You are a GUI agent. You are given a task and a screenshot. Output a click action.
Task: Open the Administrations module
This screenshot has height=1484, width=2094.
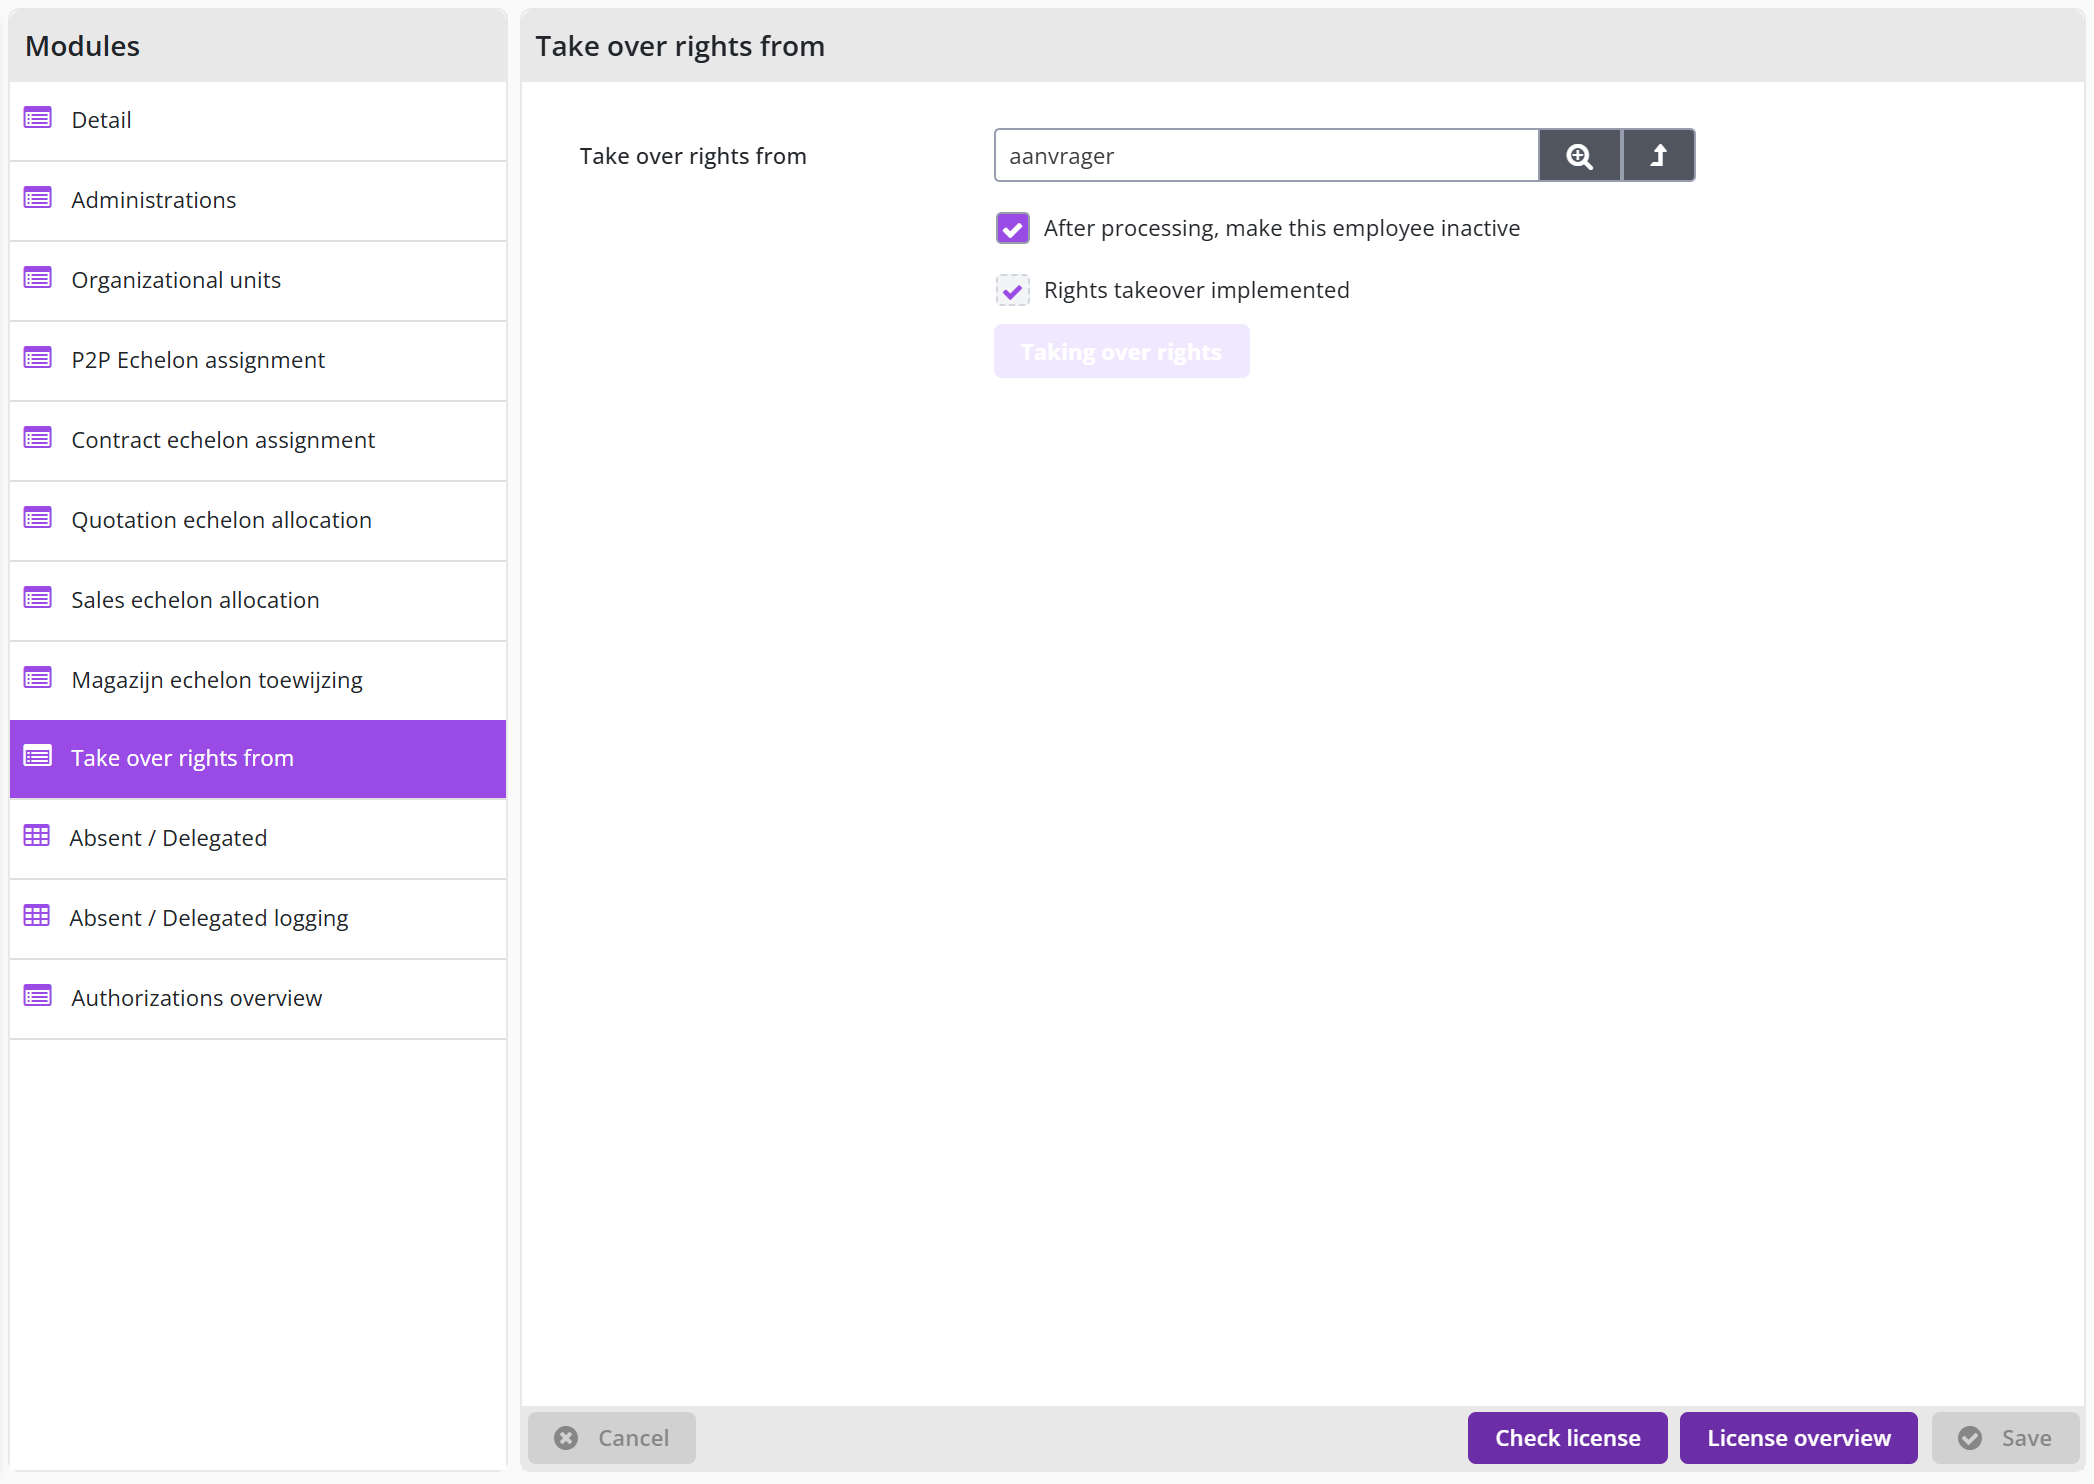258,200
